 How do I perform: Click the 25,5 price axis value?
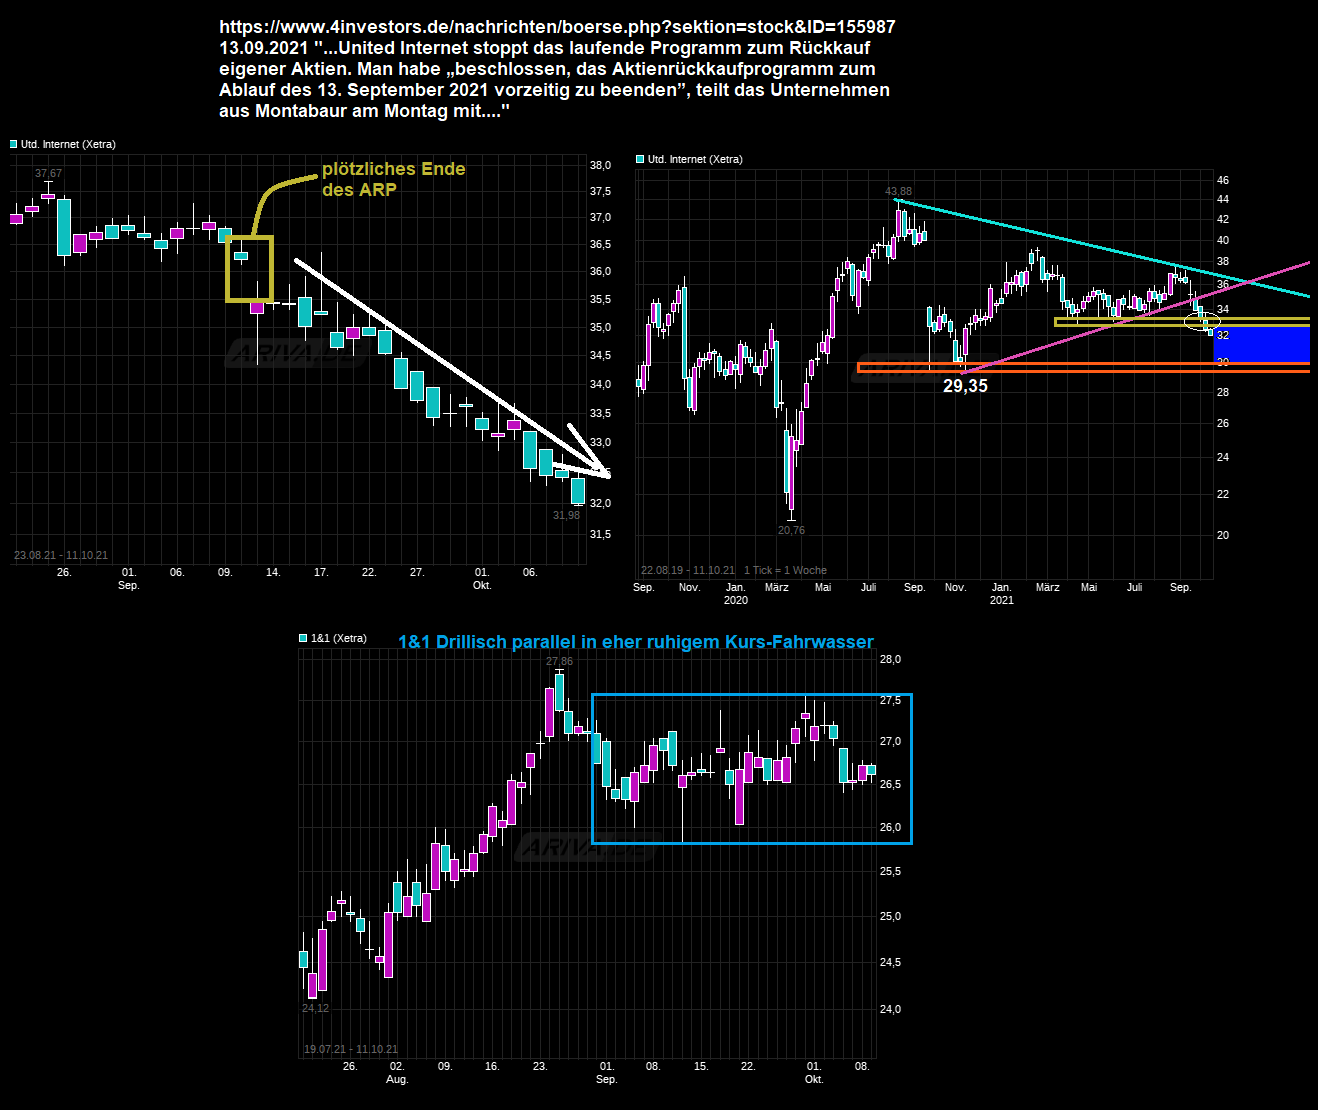(x=890, y=872)
